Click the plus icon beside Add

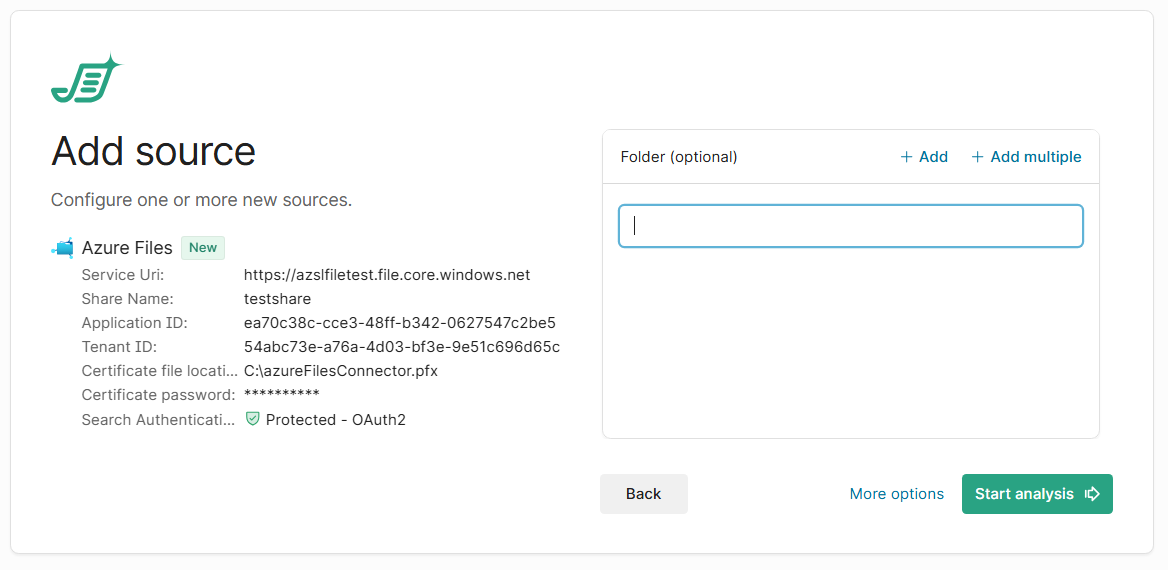pyautogui.click(x=906, y=157)
